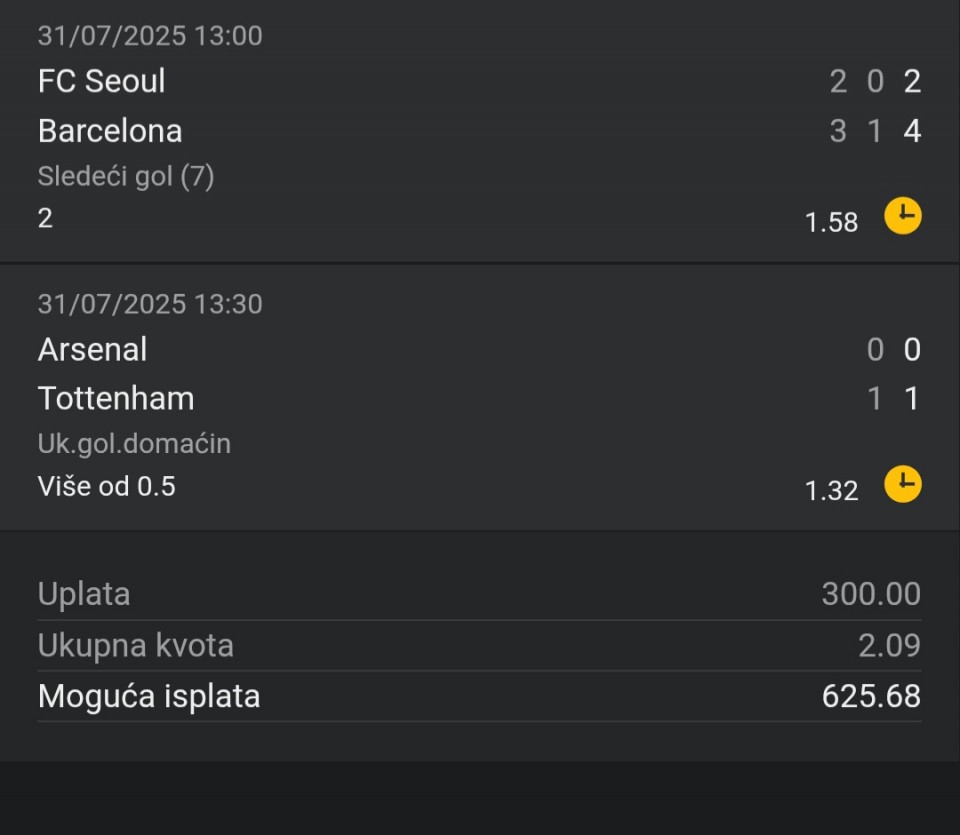Click the 31/07/2025 13:00 match date
960x835 pixels.
pyautogui.click(x=150, y=36)
